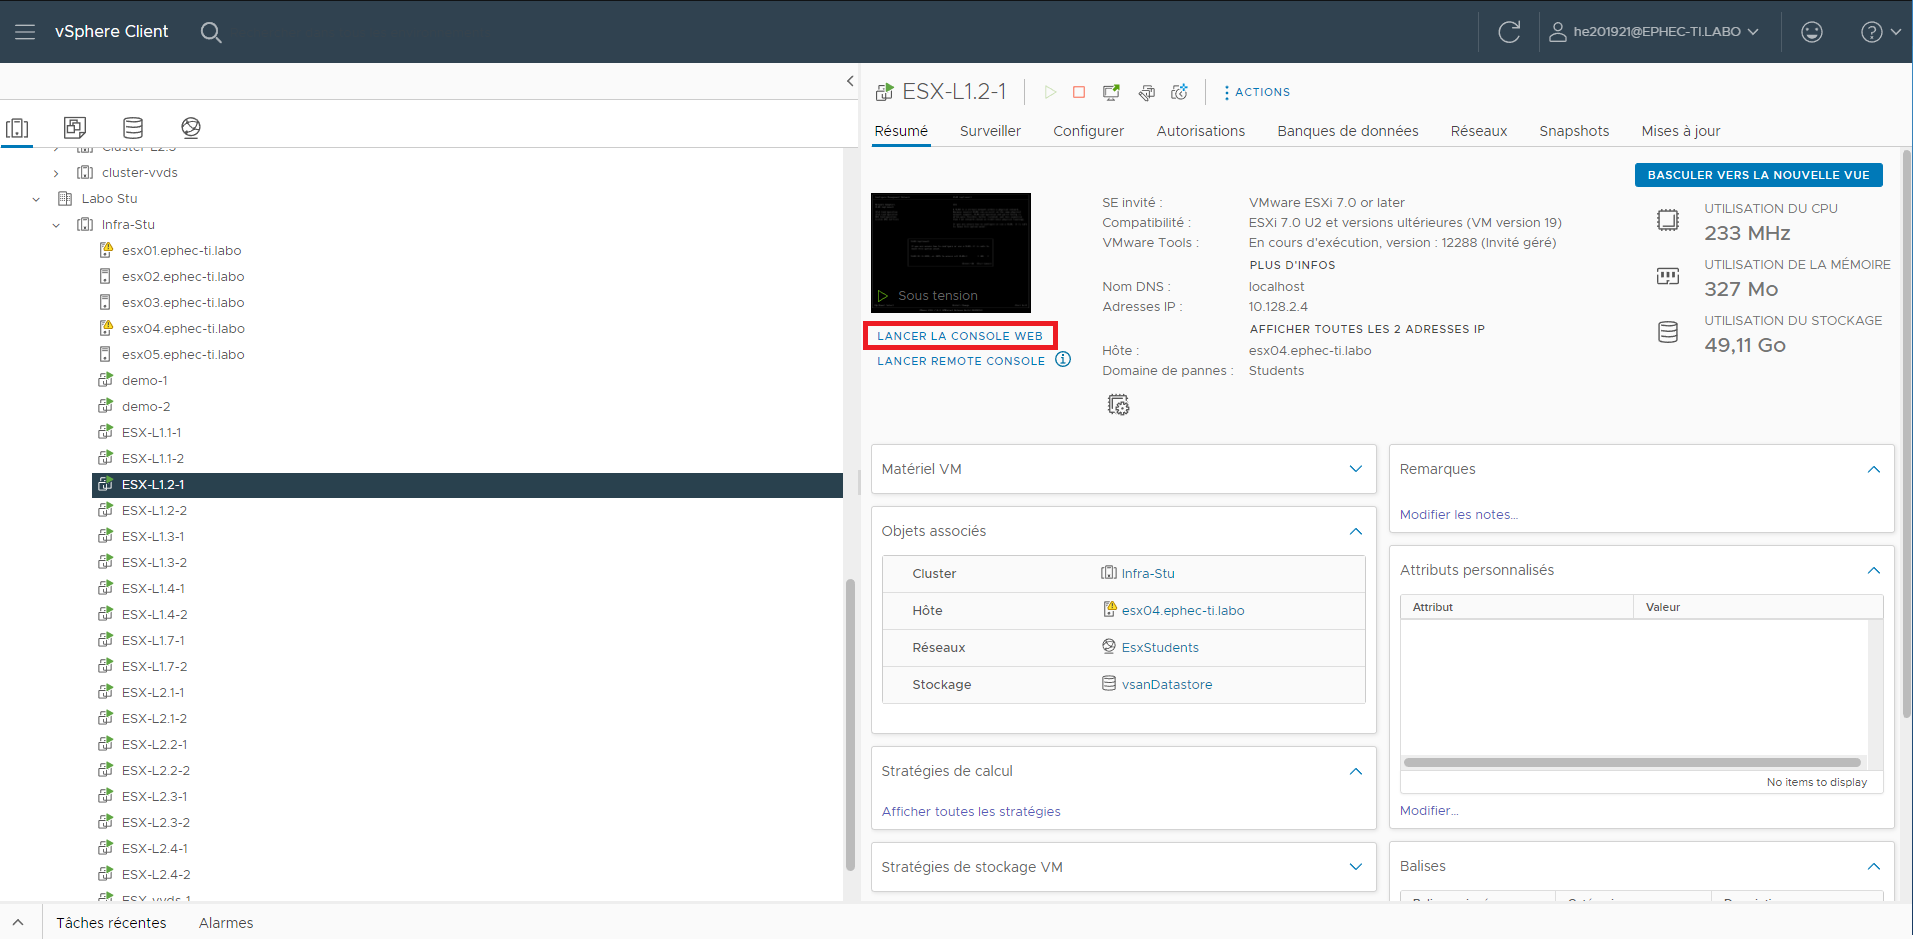
Task: Switch to Hosts and Clusters inventory view
Action: 18,128
